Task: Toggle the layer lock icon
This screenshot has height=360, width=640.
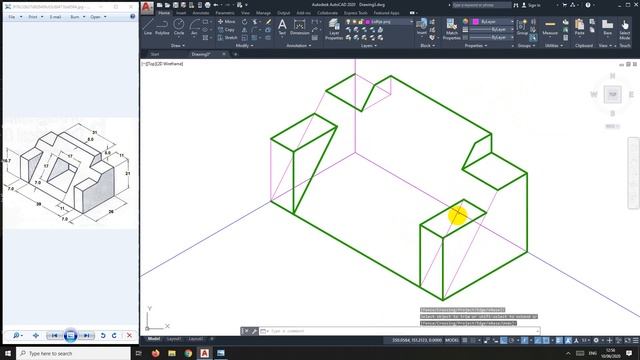Action: pyautogui.click(x=360, y=22)
